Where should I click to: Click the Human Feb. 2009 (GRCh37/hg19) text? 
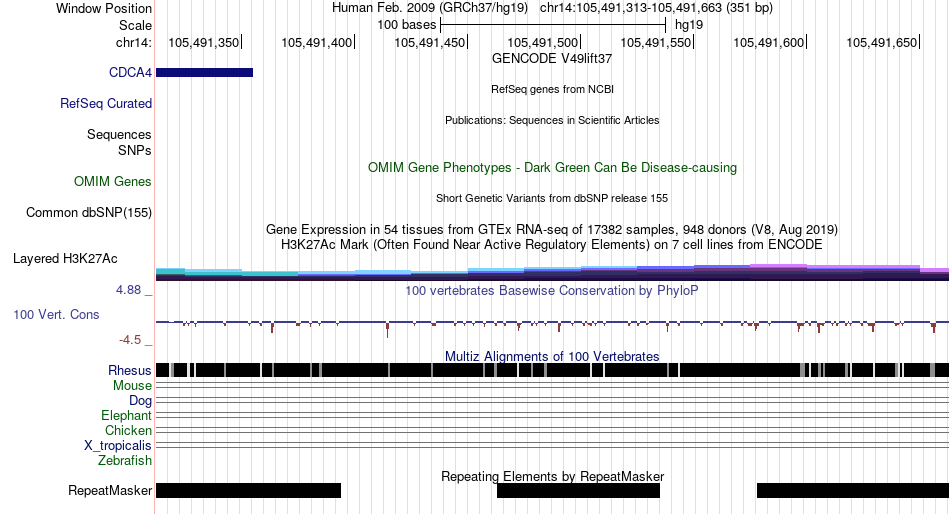pyautogui.click(x=430, y=8)
